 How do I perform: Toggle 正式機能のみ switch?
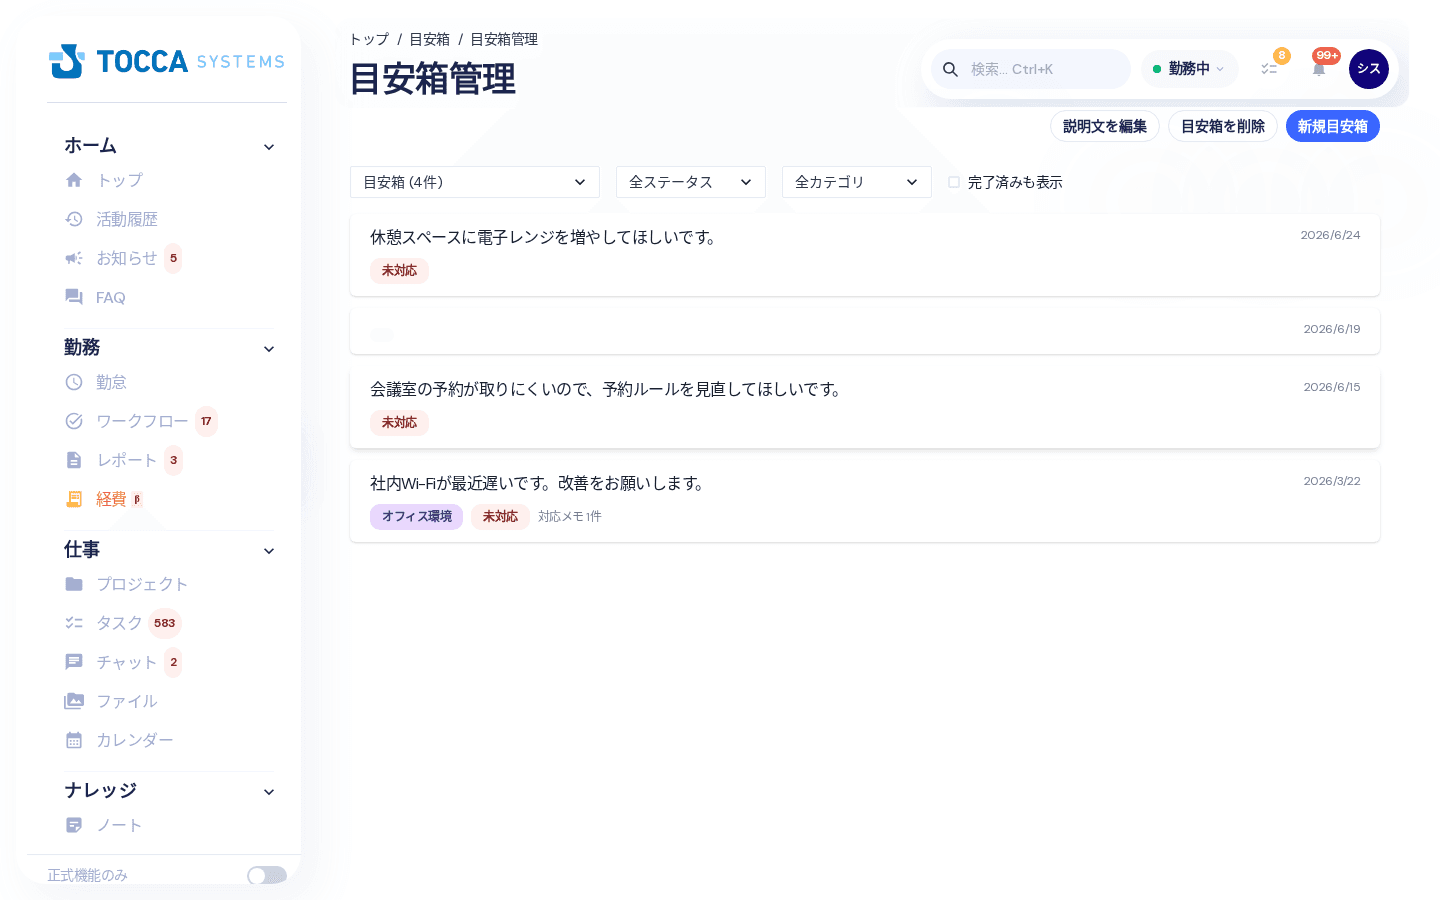[x=267, y=875]
